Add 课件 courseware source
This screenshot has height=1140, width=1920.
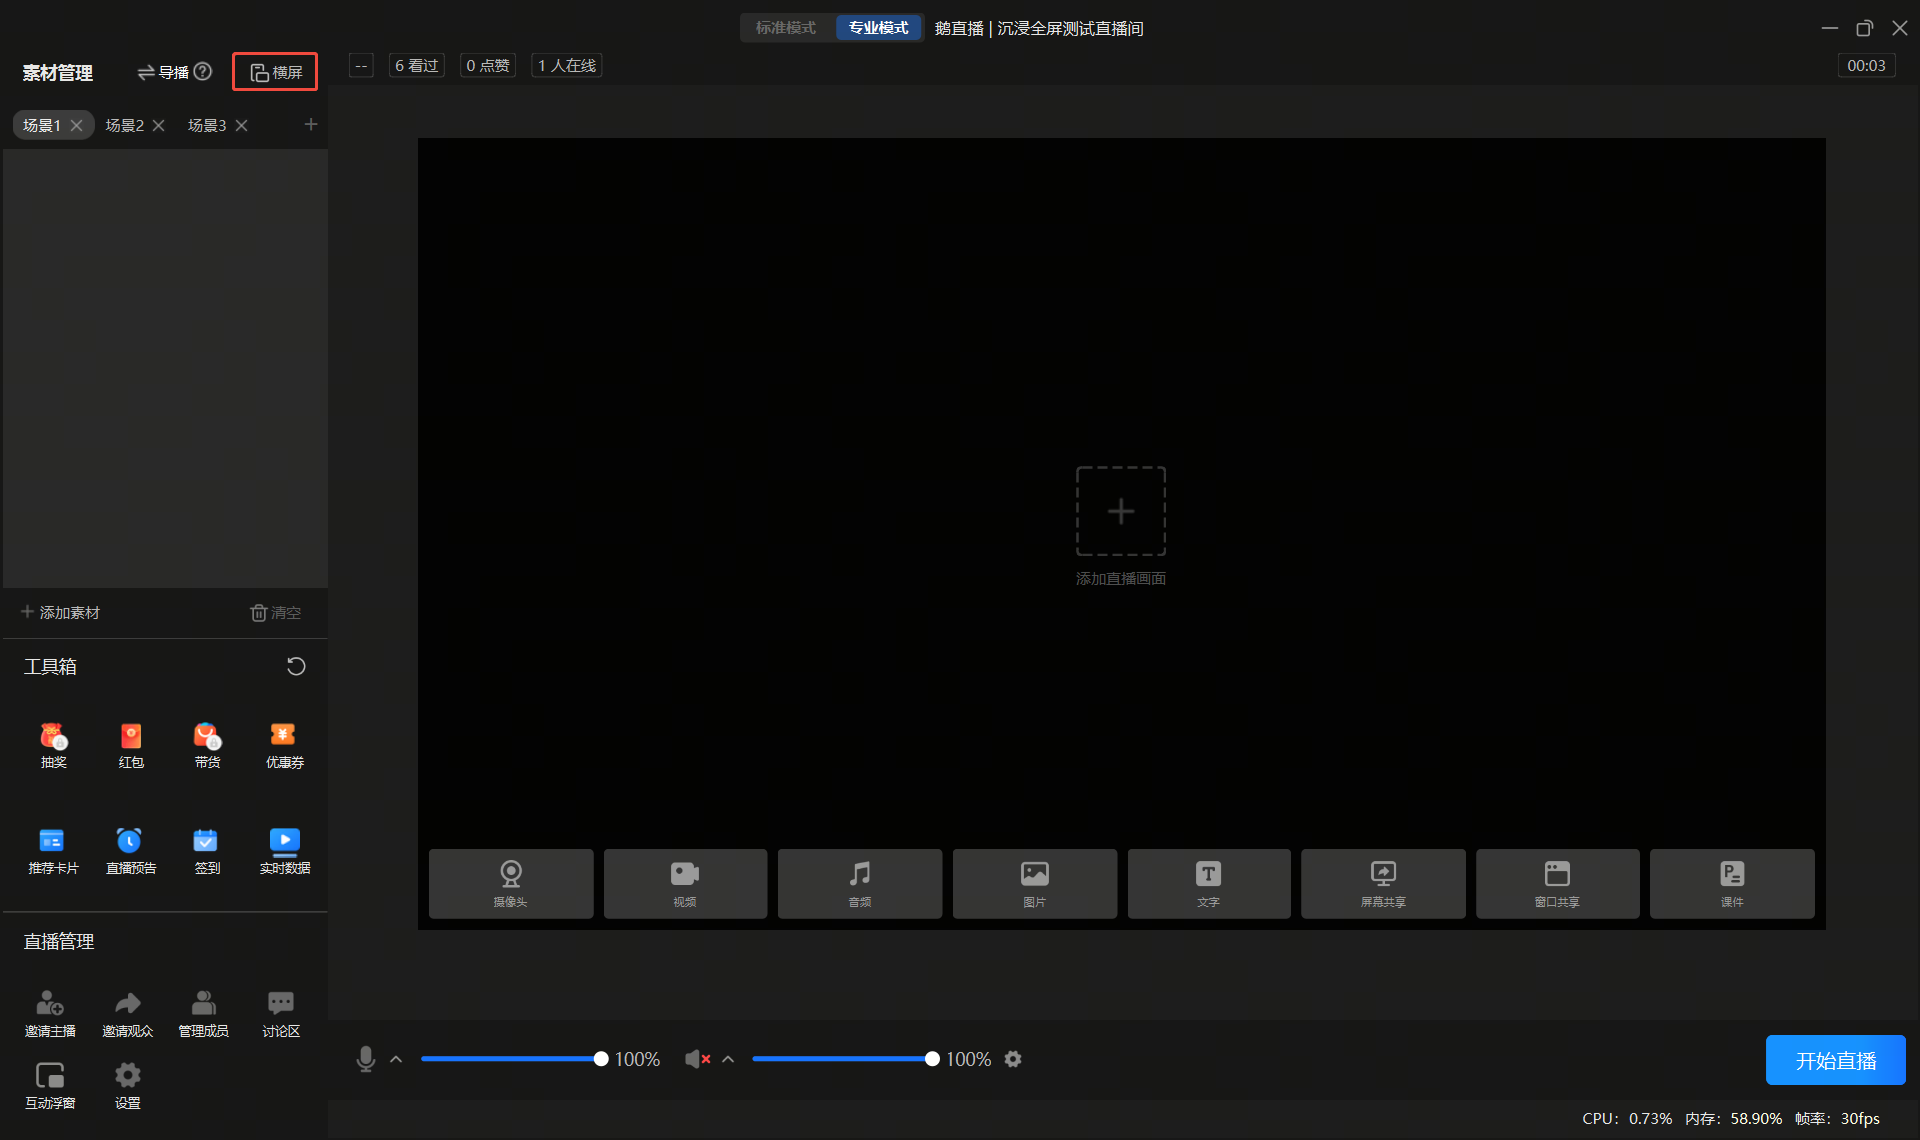point(1732,884)
